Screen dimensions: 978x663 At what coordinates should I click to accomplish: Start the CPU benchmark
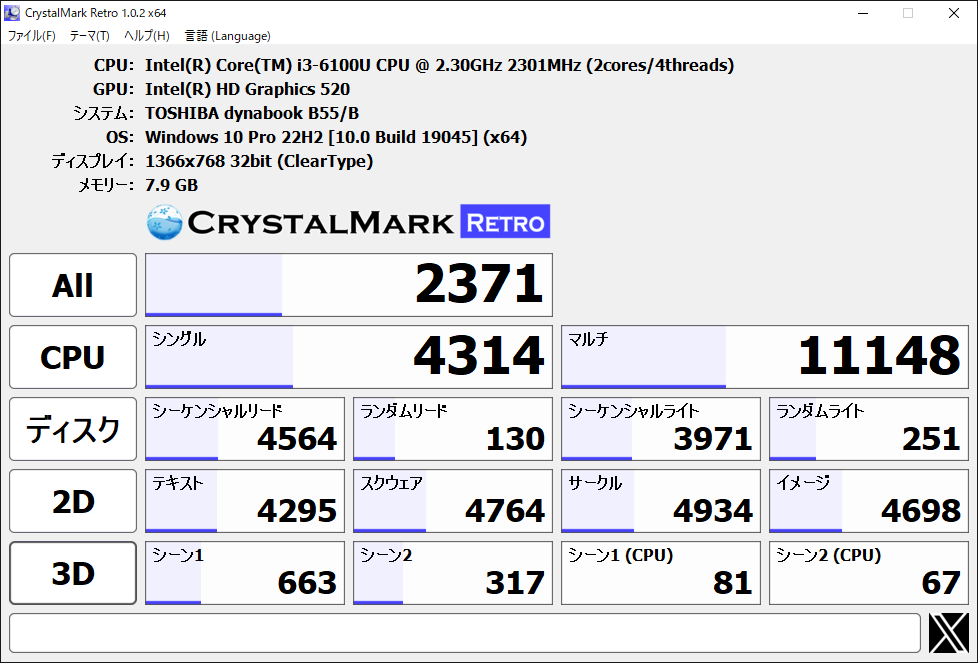[x=73, y=357]
